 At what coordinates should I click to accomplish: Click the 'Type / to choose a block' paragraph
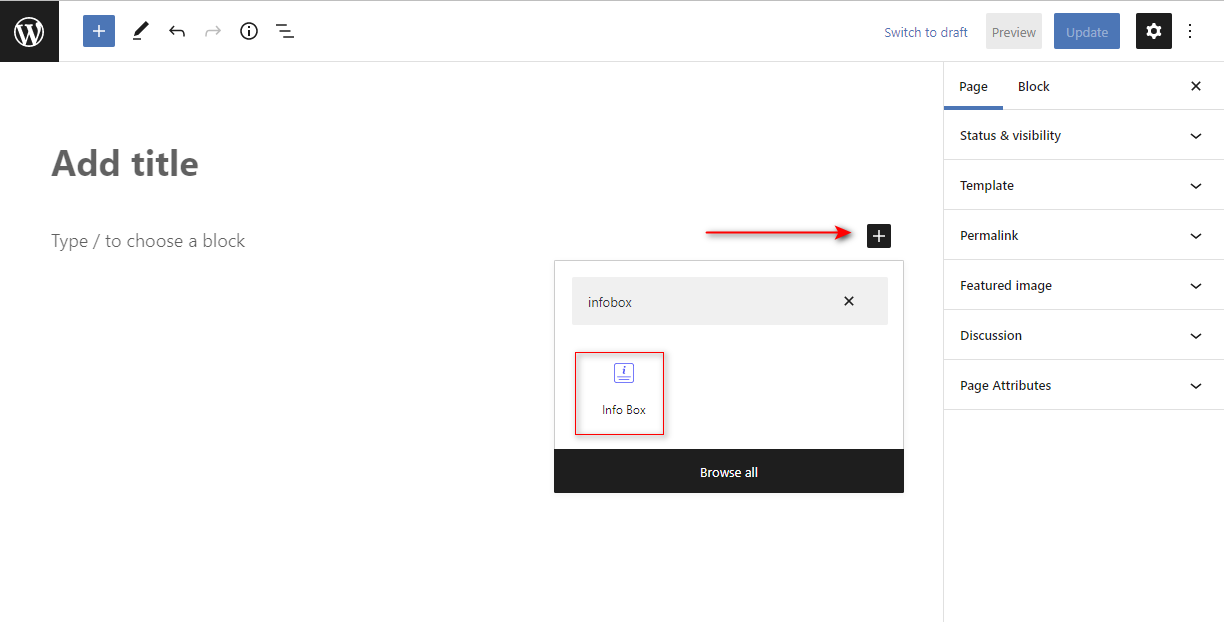pyautogui.click(x=148, y=241)
